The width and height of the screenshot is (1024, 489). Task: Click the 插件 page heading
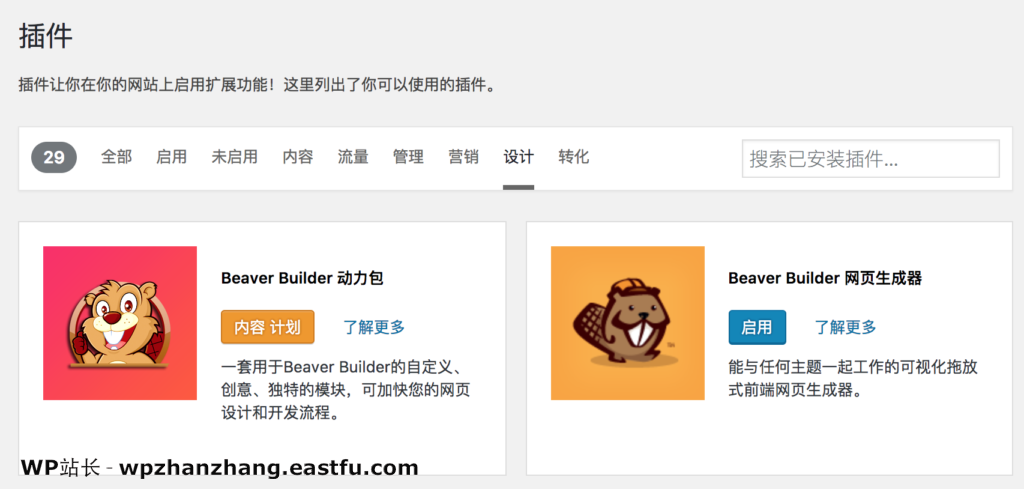(46, 37)
